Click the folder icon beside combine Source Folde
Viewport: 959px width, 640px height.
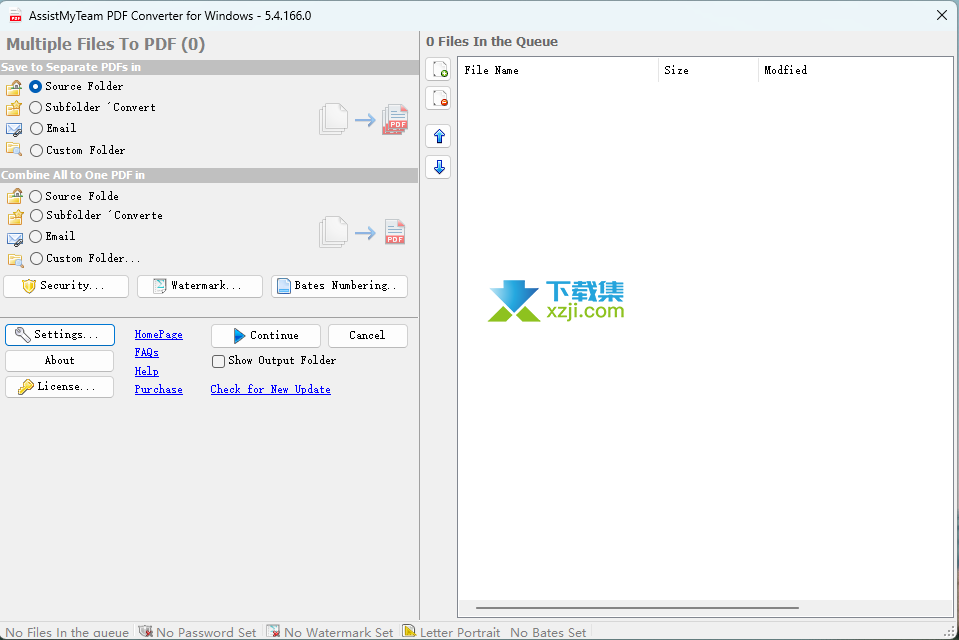(15, 196)
